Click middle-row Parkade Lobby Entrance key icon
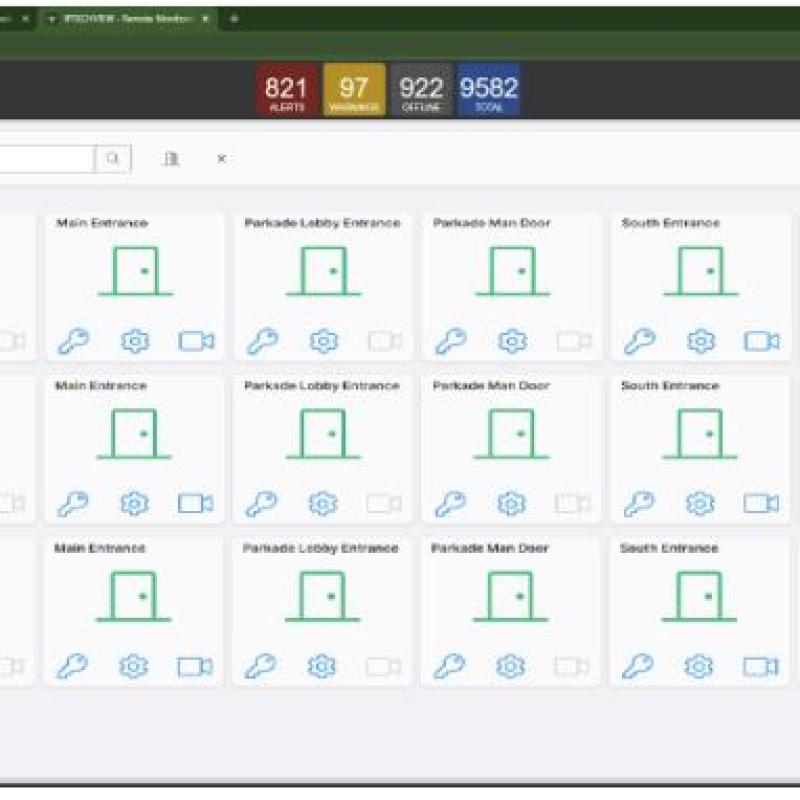This screenshot has height=800, width=800. pos(261,504)
